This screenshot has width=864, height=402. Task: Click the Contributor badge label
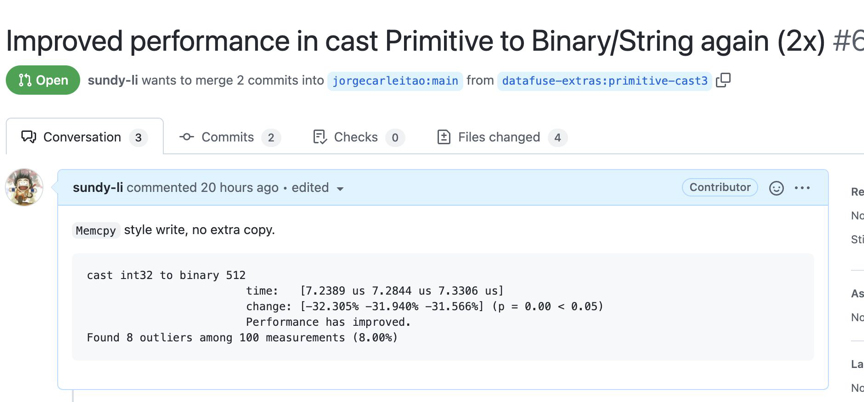pyautogui.click(x=719, y=187)
